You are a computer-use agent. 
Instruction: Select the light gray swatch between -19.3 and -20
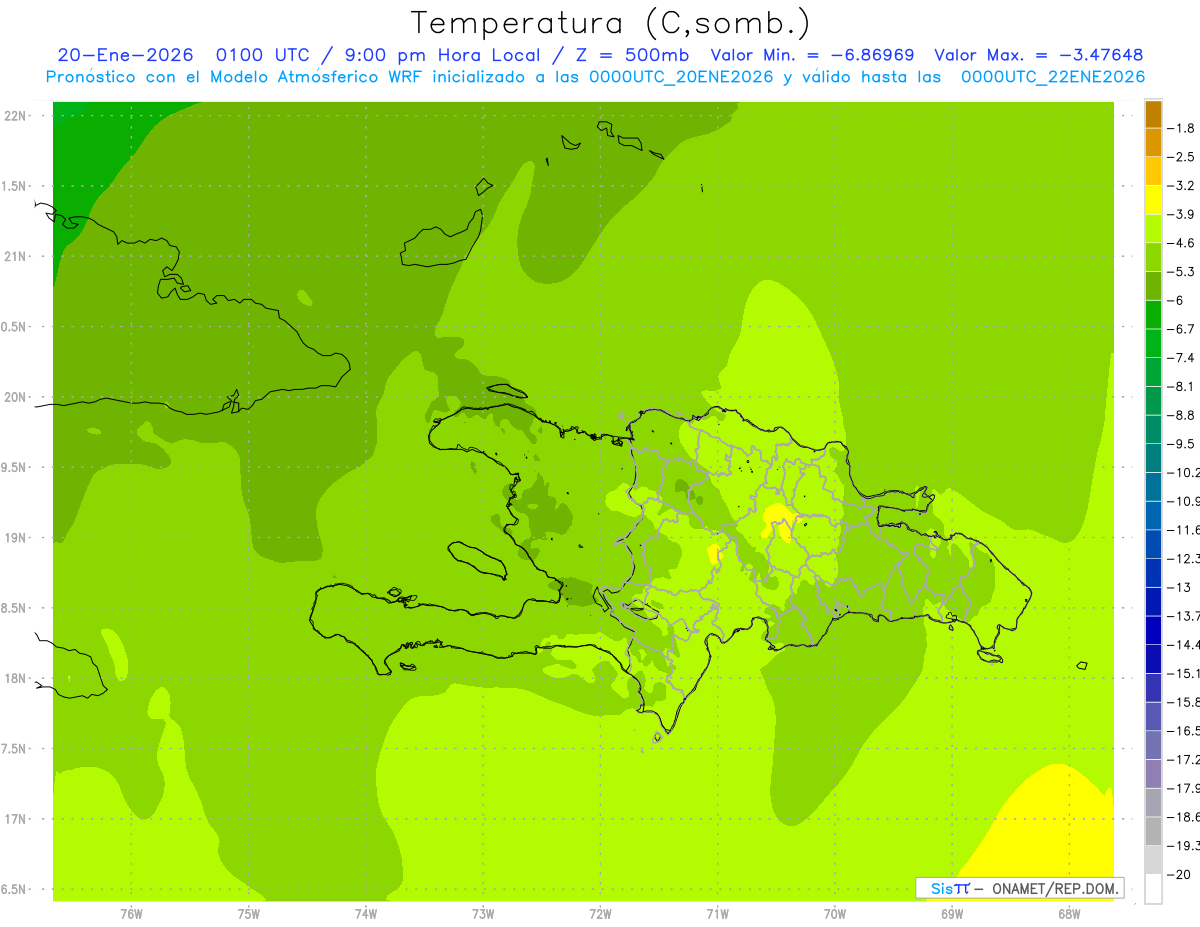tap(1153, 860)
